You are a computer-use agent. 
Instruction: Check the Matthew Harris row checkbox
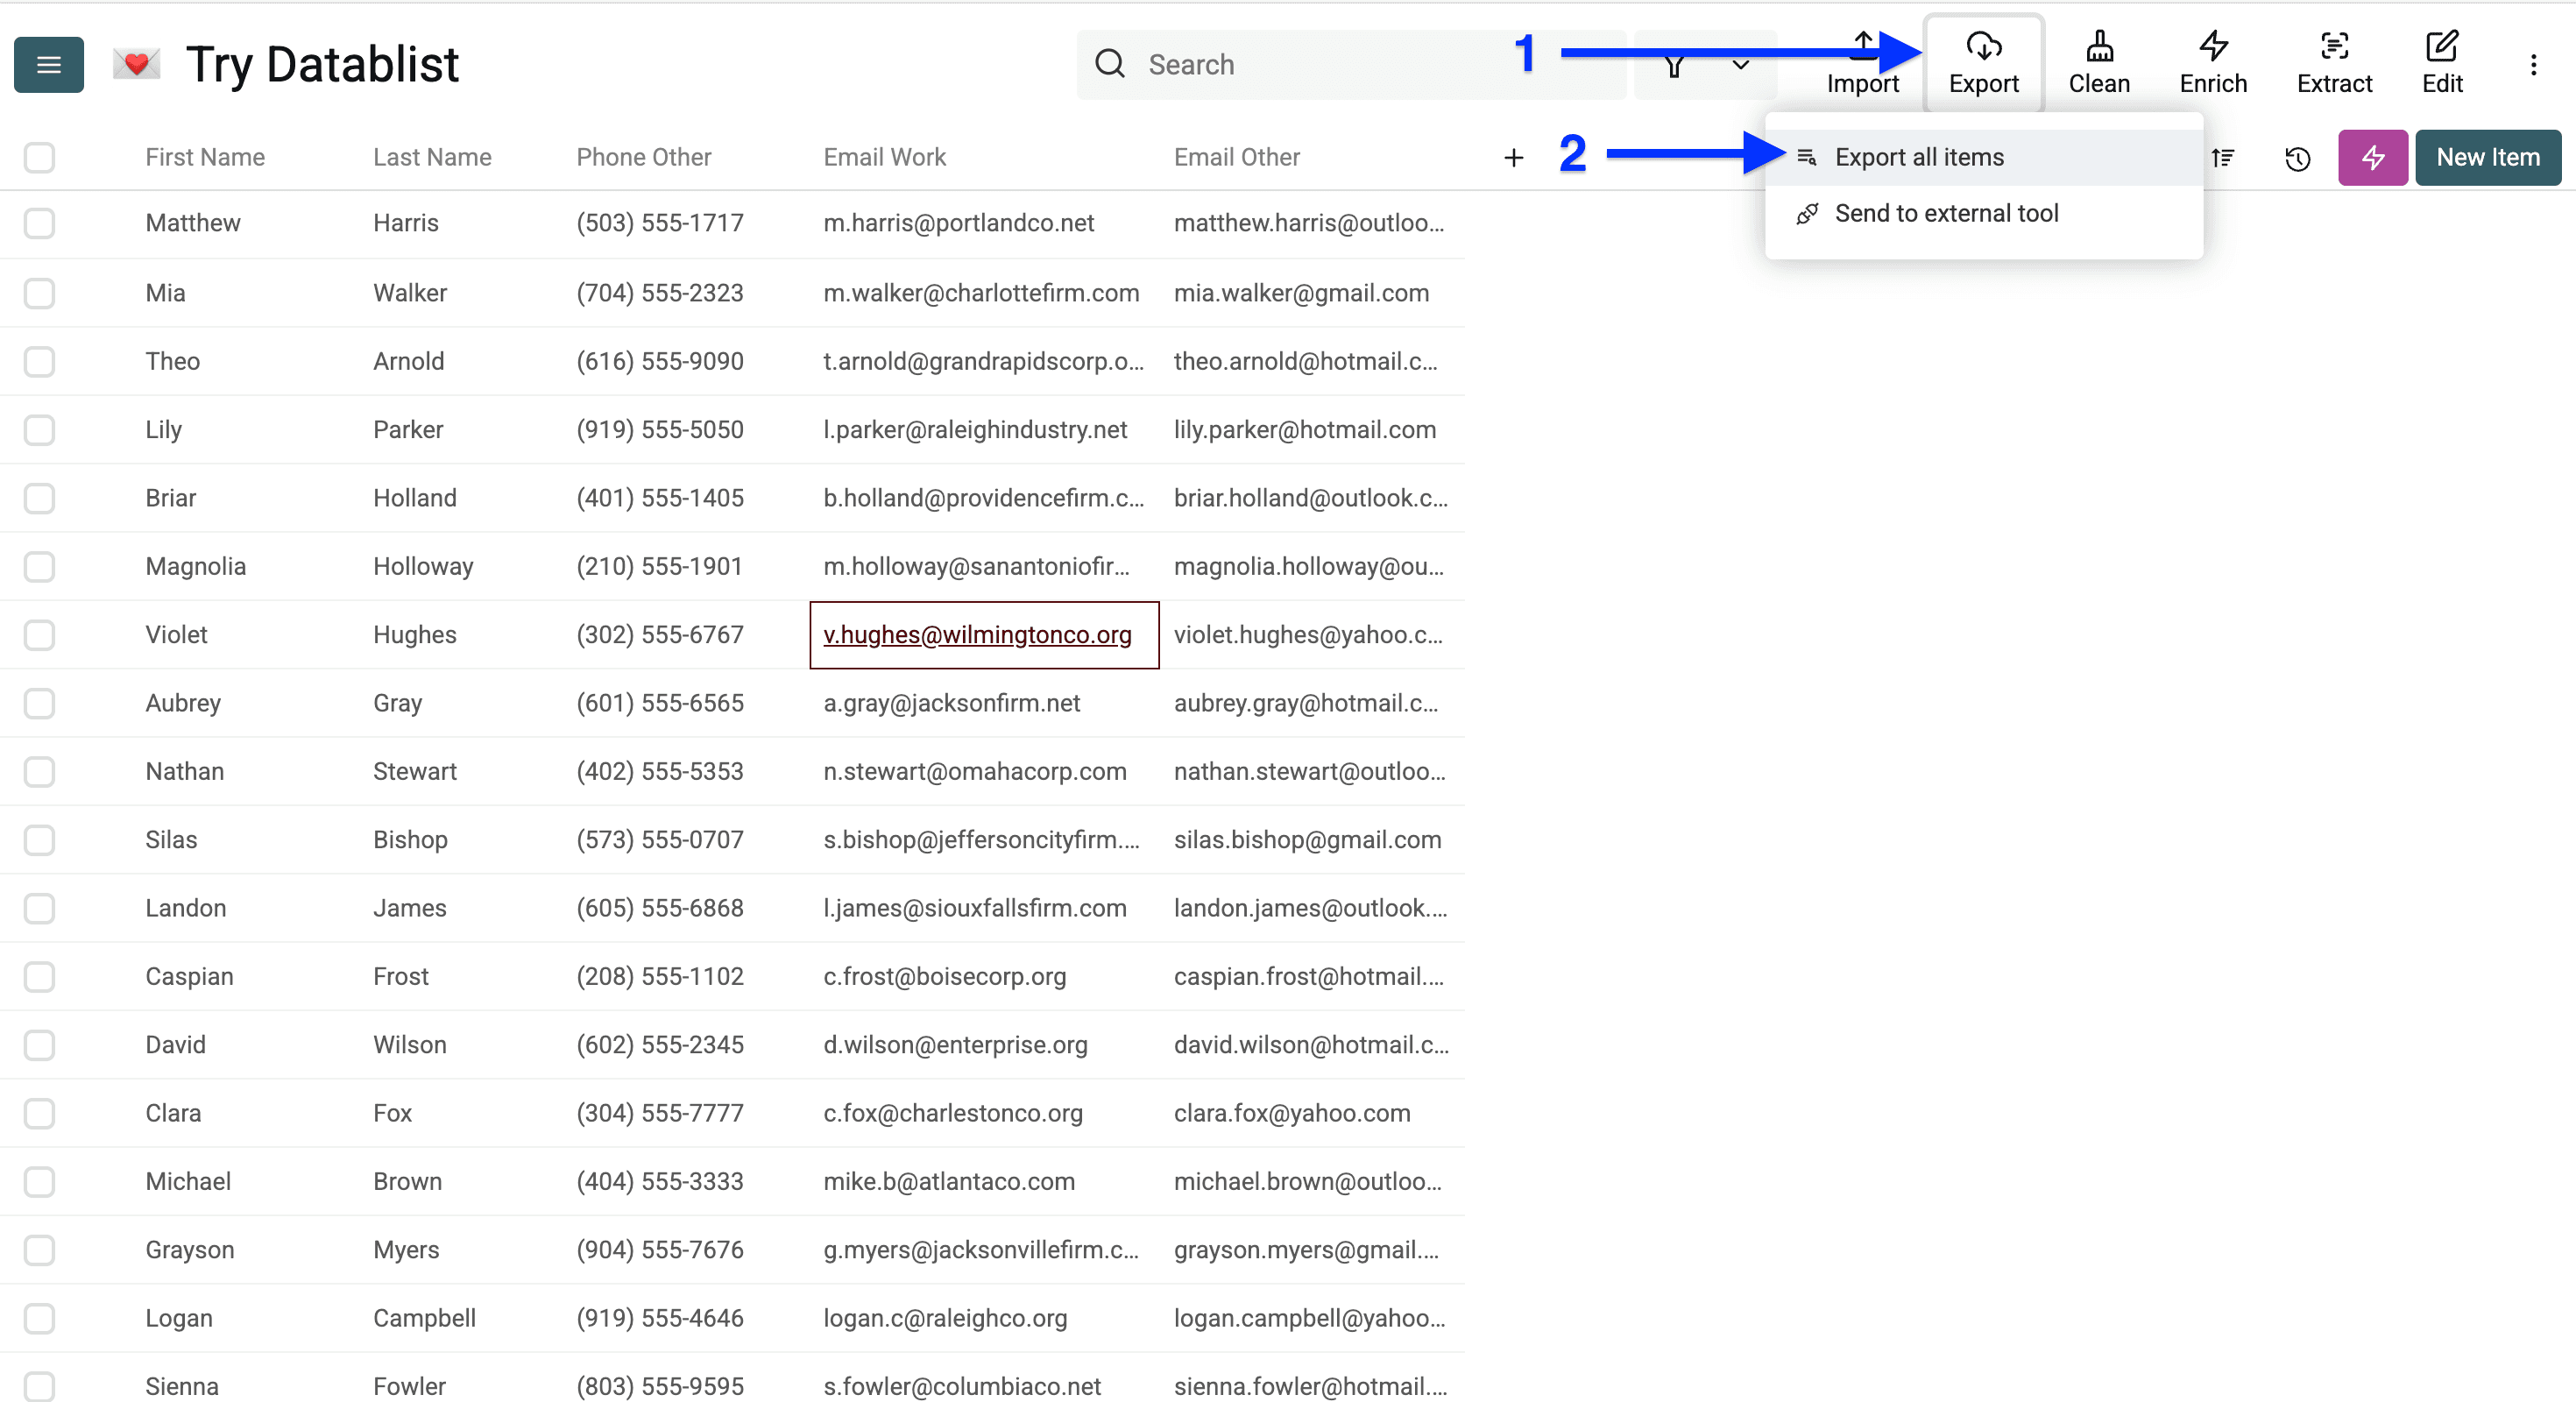coord(39,224)
